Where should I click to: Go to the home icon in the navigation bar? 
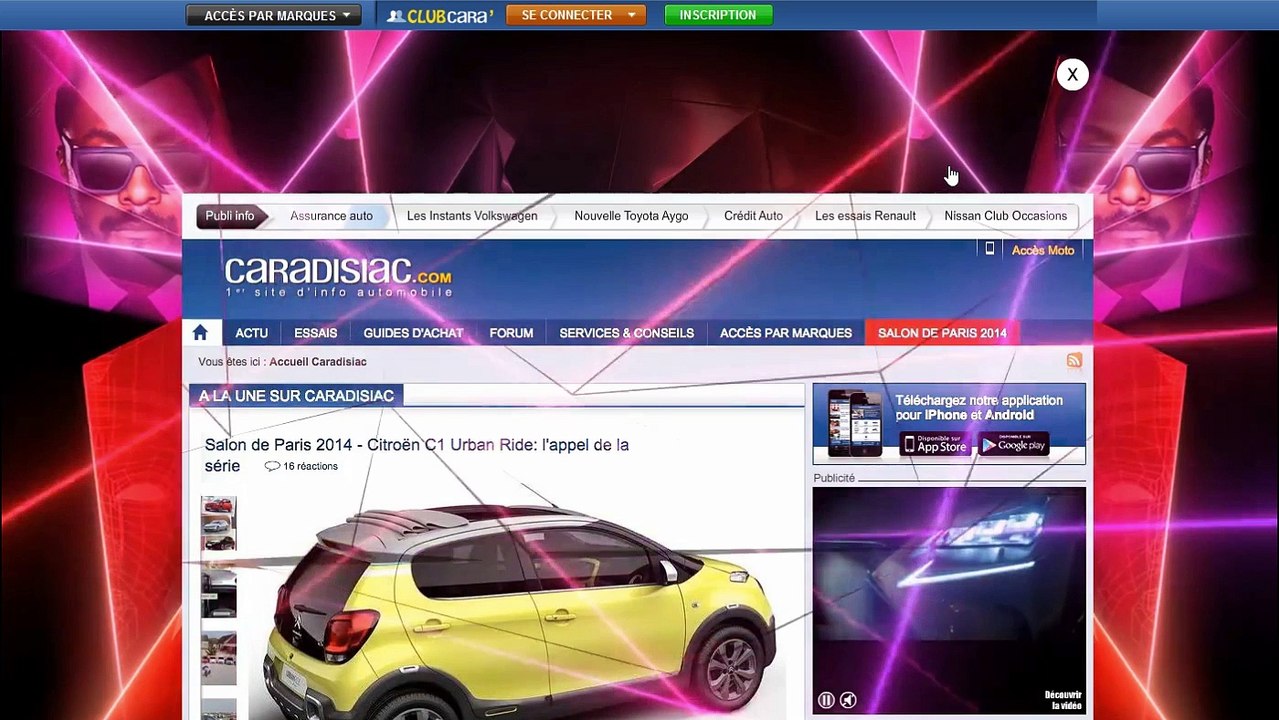tap(200, 332)
